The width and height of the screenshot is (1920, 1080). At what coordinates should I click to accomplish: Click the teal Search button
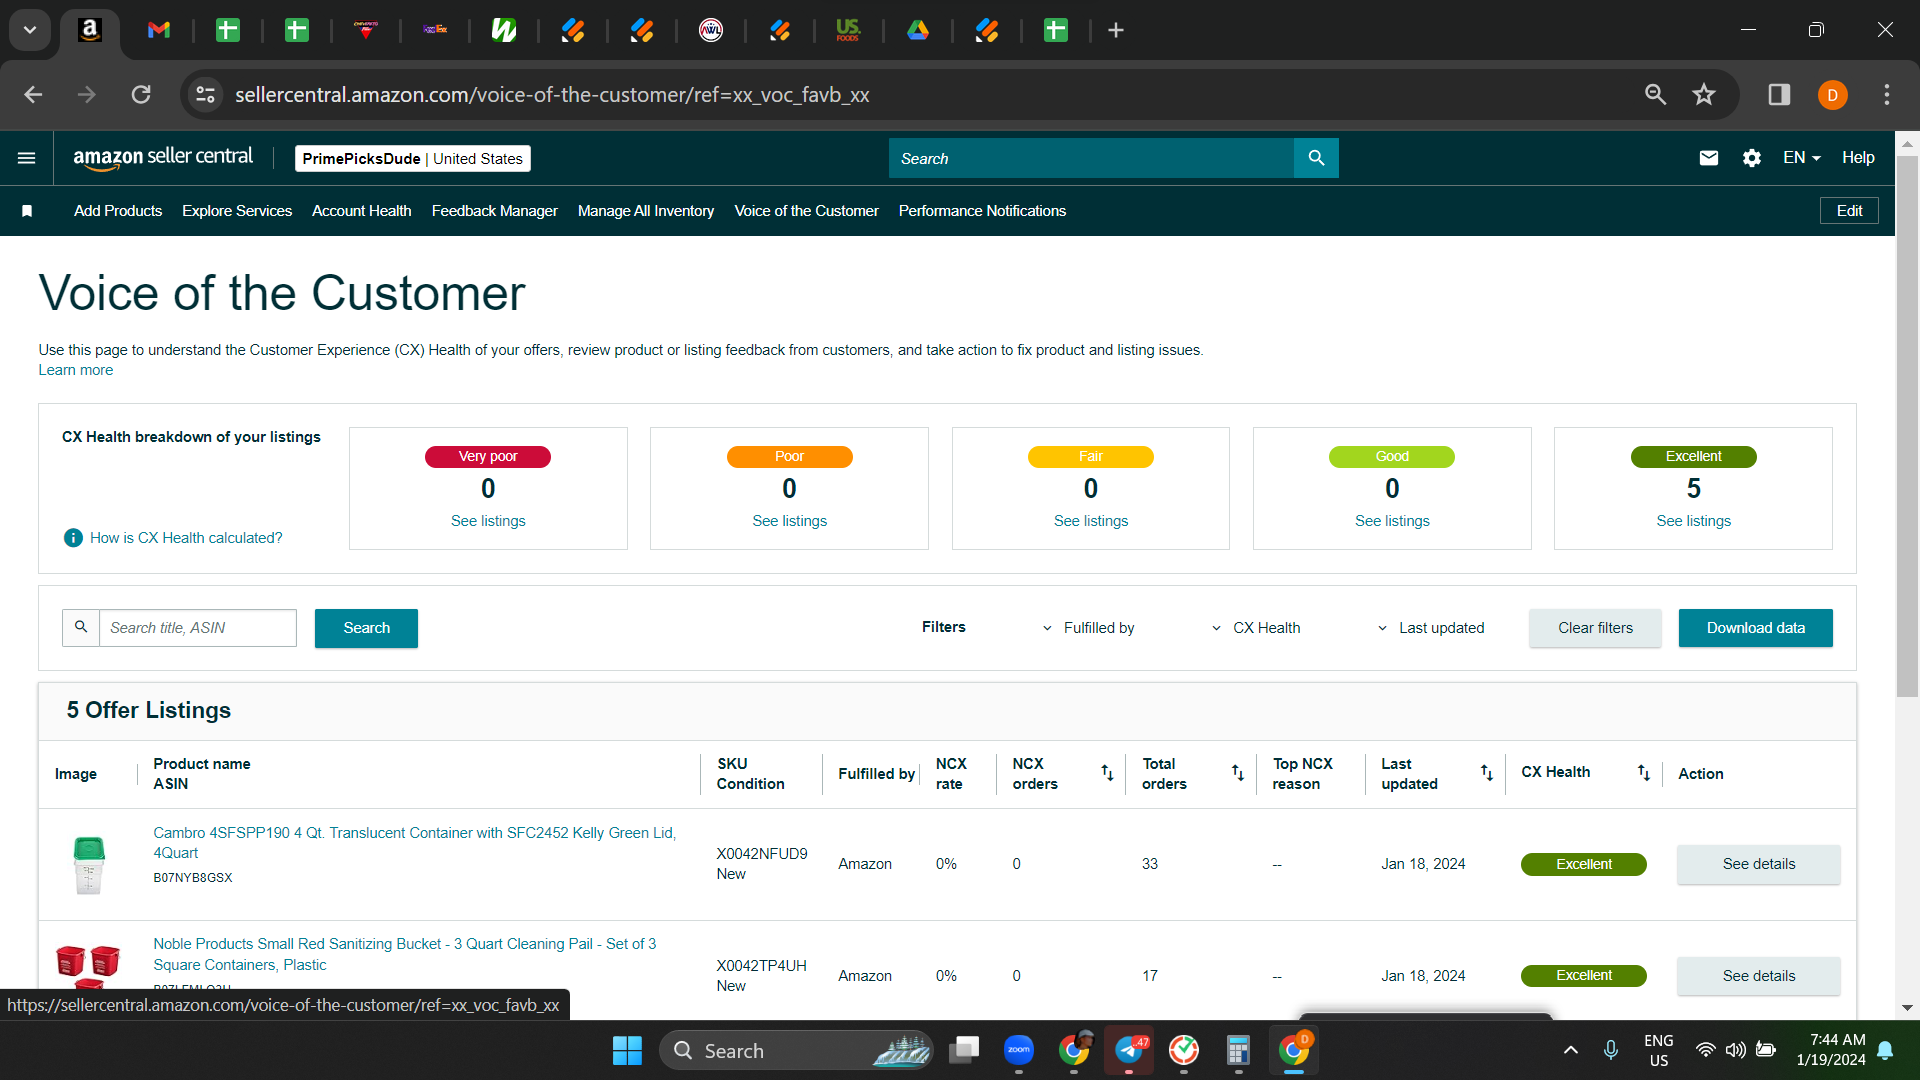pyautogui.click(x=366, y=628)
